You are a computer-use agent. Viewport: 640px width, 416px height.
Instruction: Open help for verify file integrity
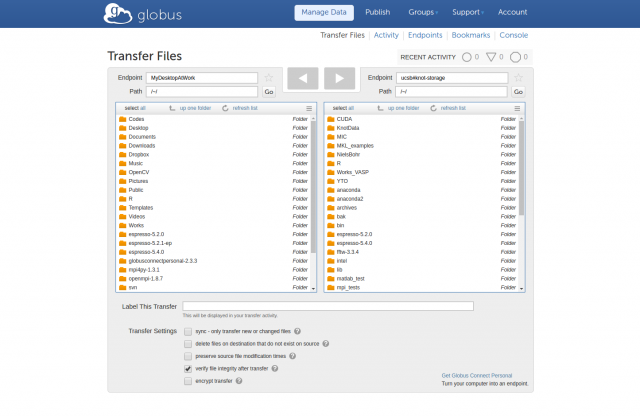click(x=275, y=368)
